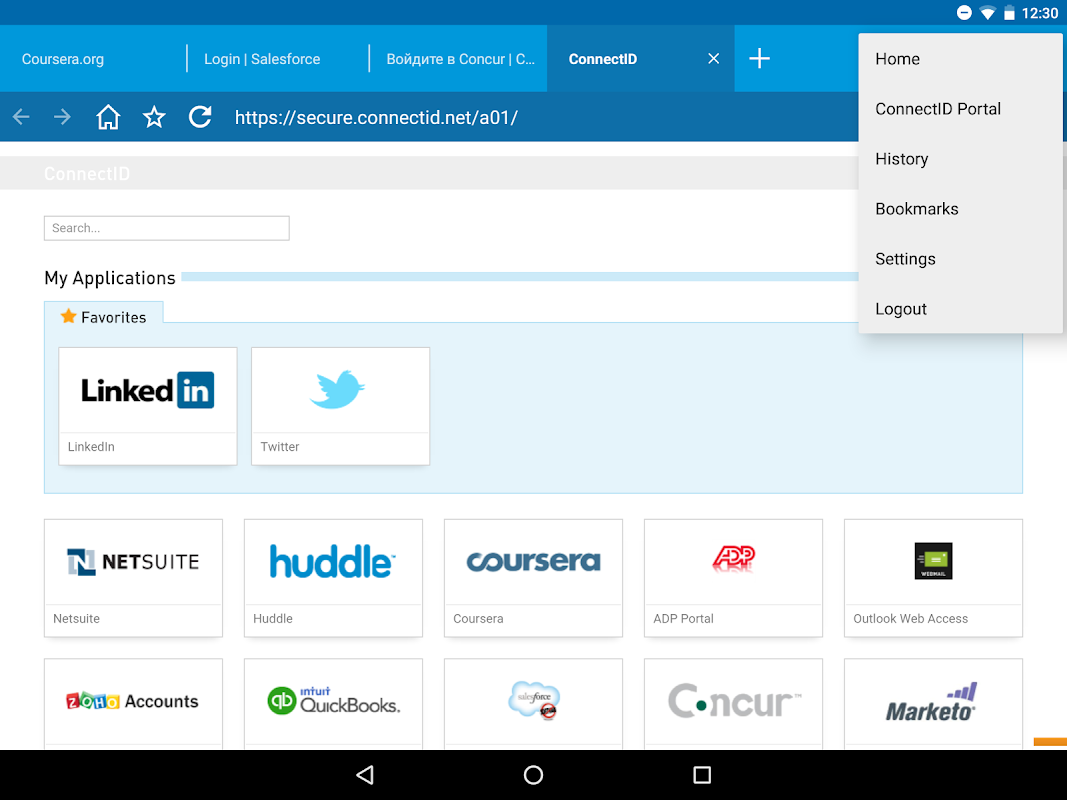Select Home from the dropdown menu

click(x=960, y=59)
